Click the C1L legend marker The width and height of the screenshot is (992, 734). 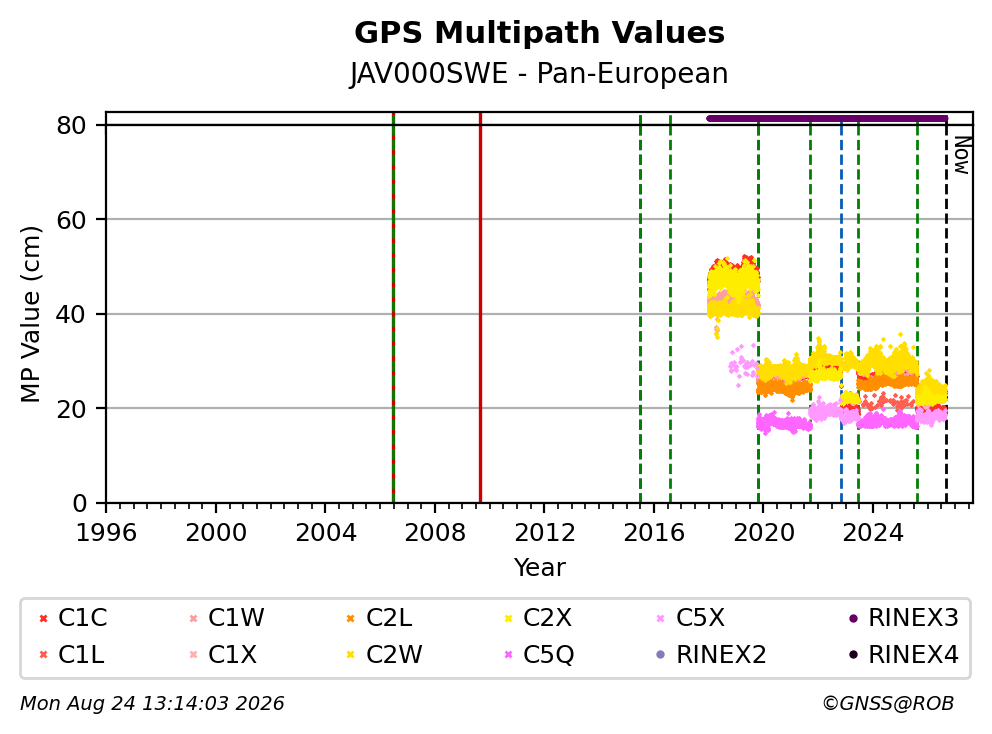[43, 655]
